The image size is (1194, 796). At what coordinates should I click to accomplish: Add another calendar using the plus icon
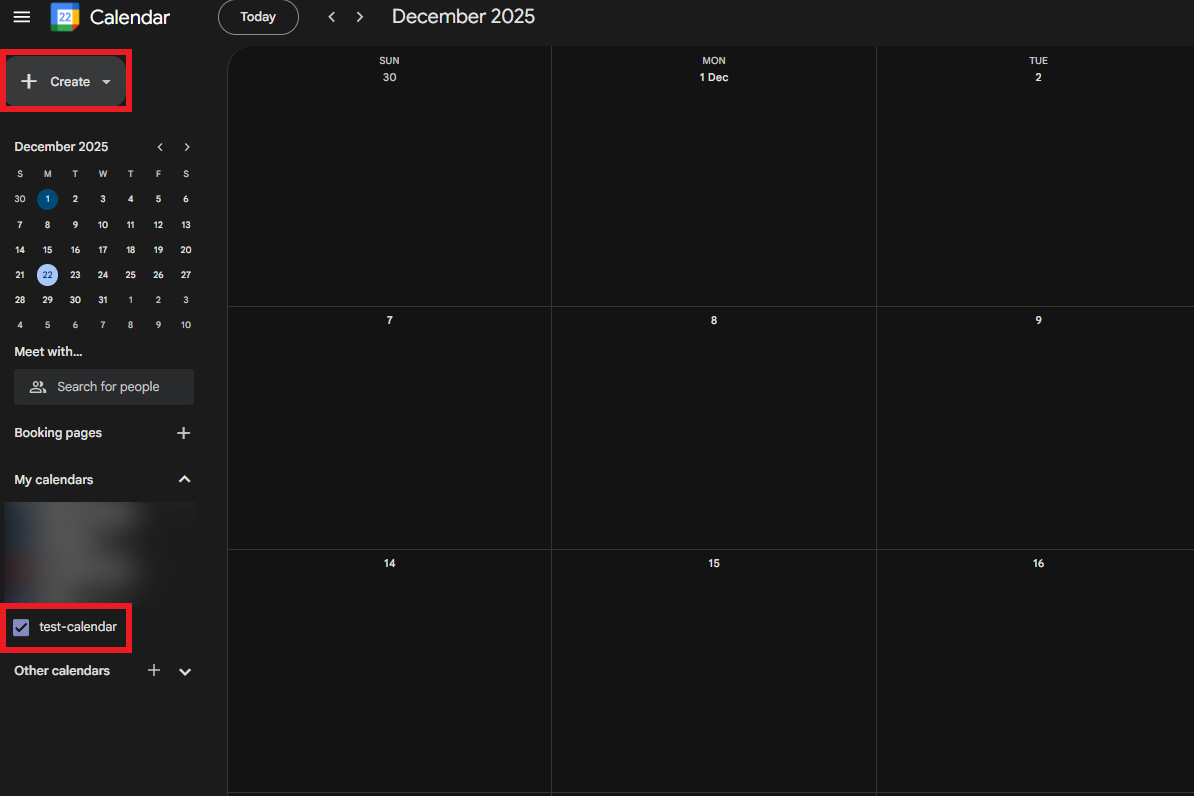click(x=153, y=670)
